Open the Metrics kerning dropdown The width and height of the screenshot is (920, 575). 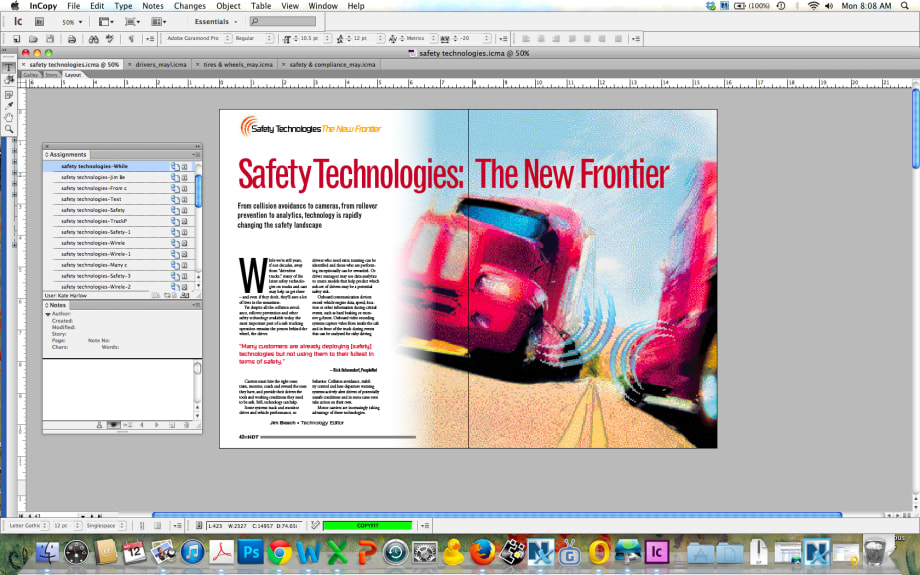[x=433, y=39]
